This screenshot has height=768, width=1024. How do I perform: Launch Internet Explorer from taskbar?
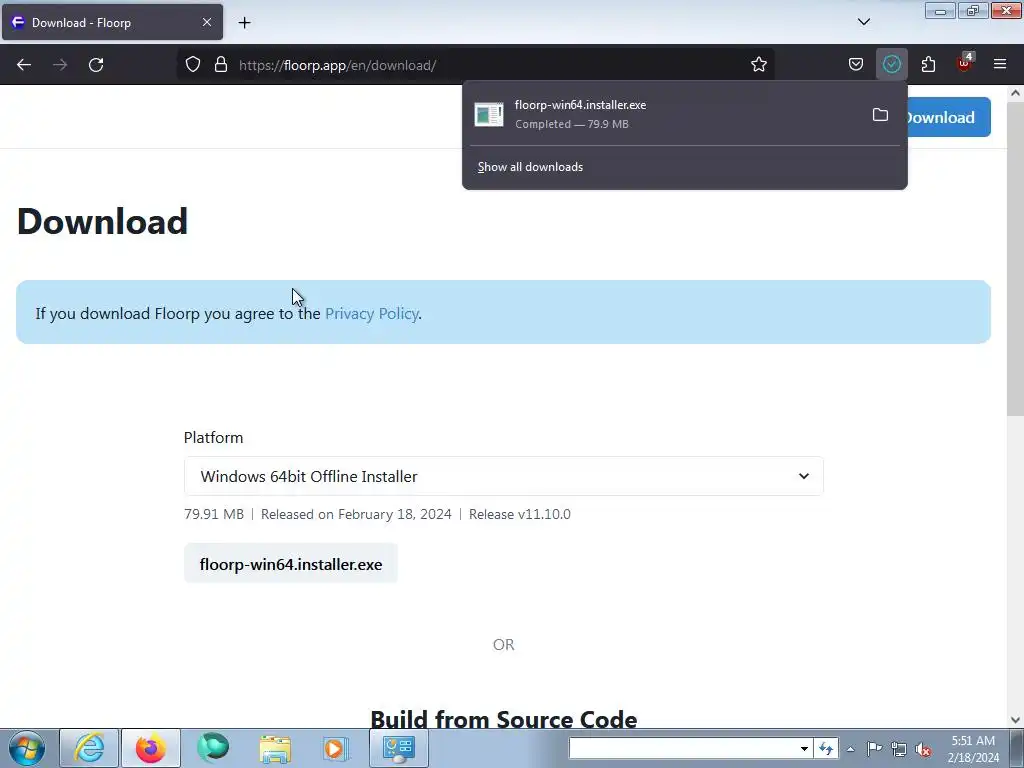tap(89, 748)
